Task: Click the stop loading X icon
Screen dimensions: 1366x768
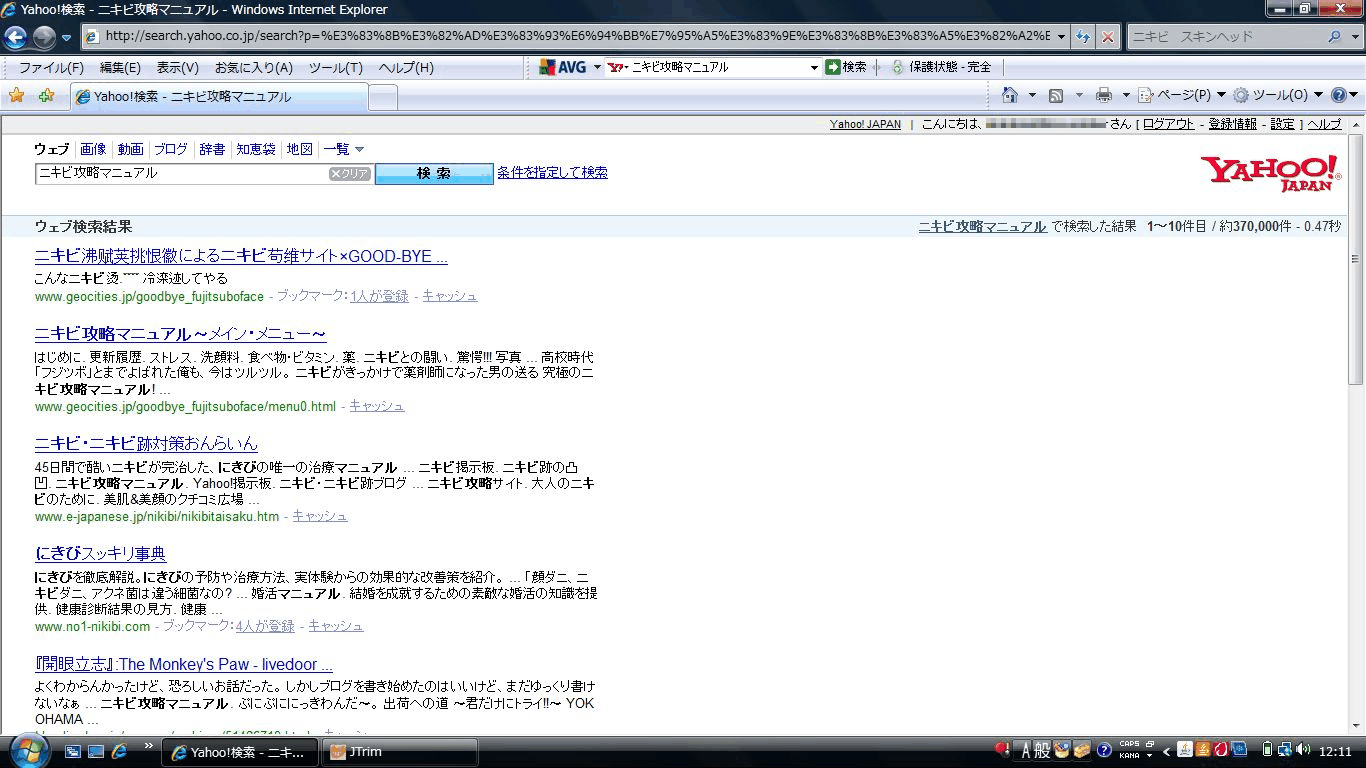Action: tap(1108, 37)
